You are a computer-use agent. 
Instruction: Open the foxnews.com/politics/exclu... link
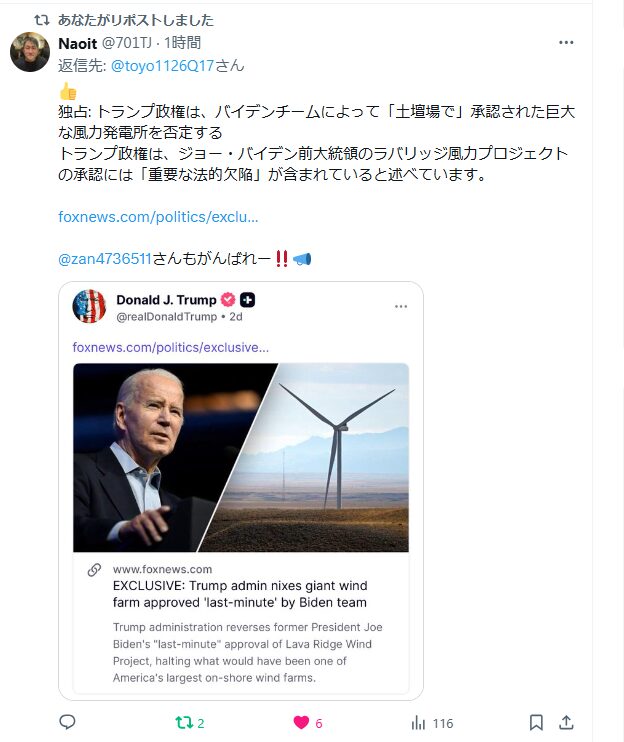pos(158,217)
